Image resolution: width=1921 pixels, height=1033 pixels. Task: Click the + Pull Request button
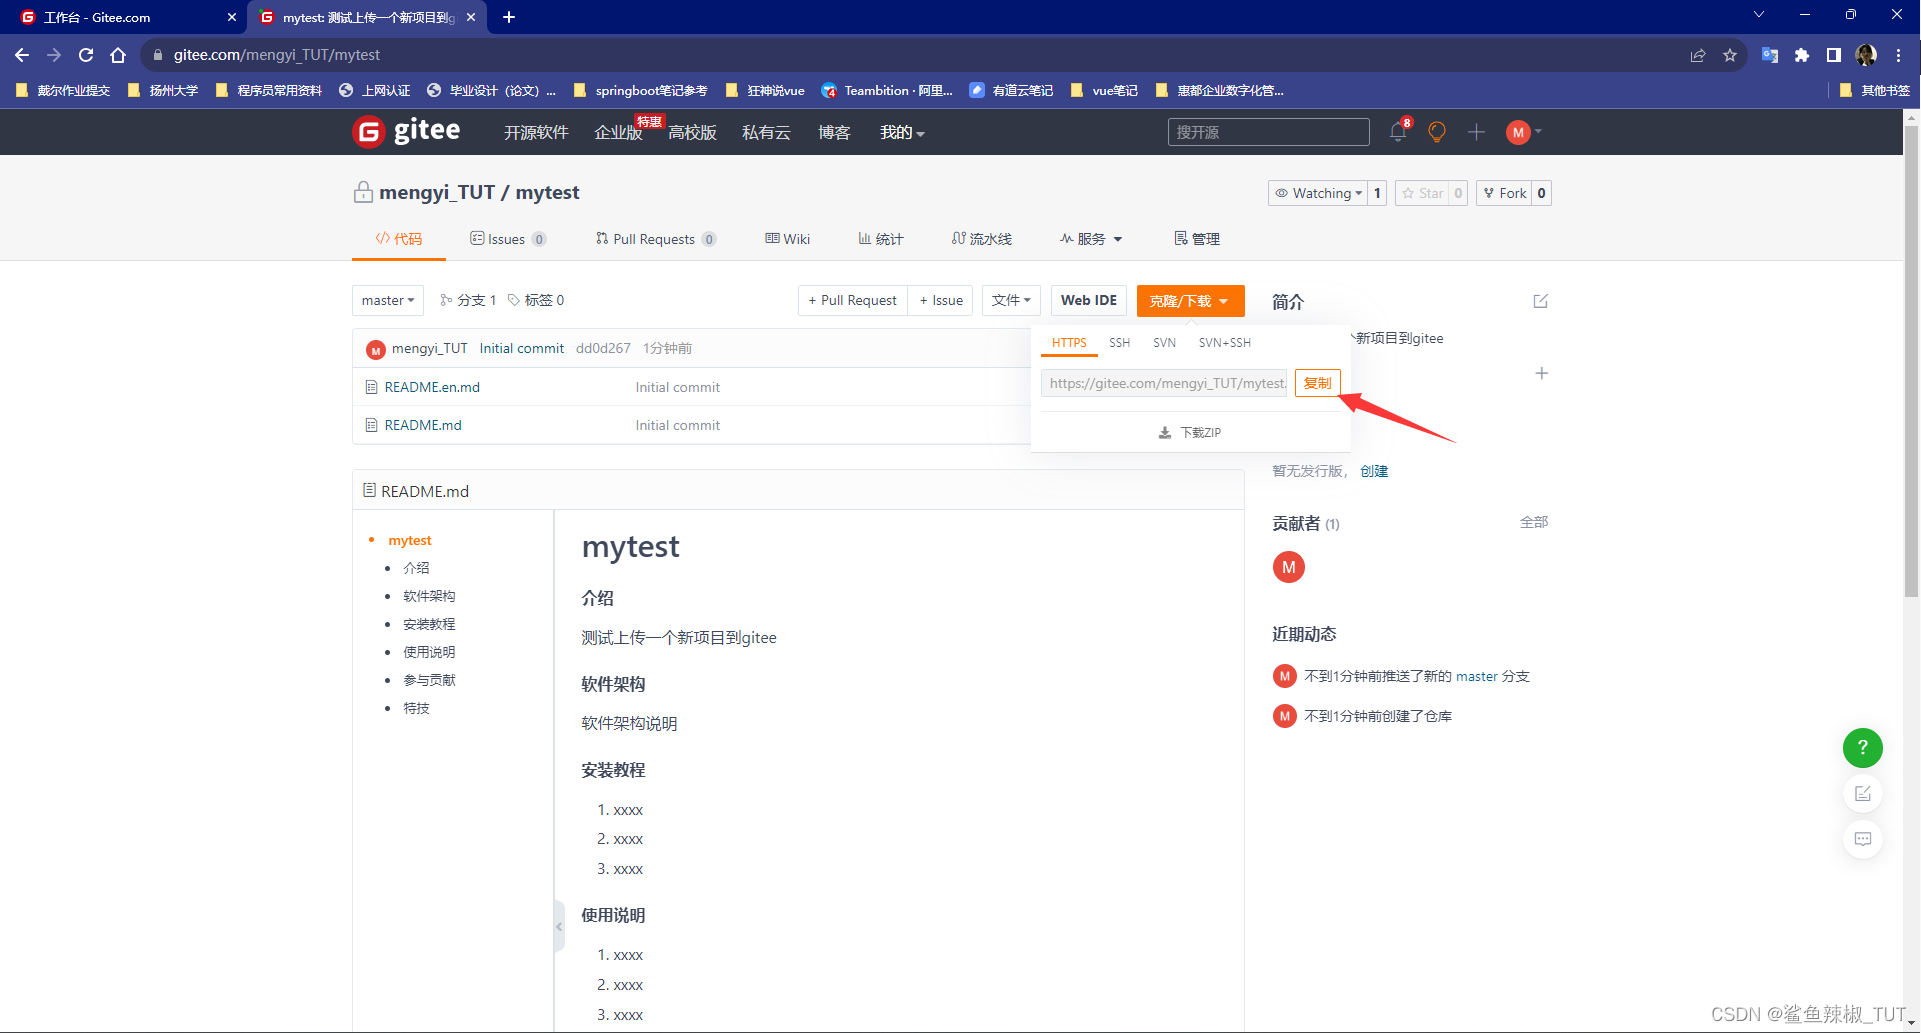coord(853,300)
